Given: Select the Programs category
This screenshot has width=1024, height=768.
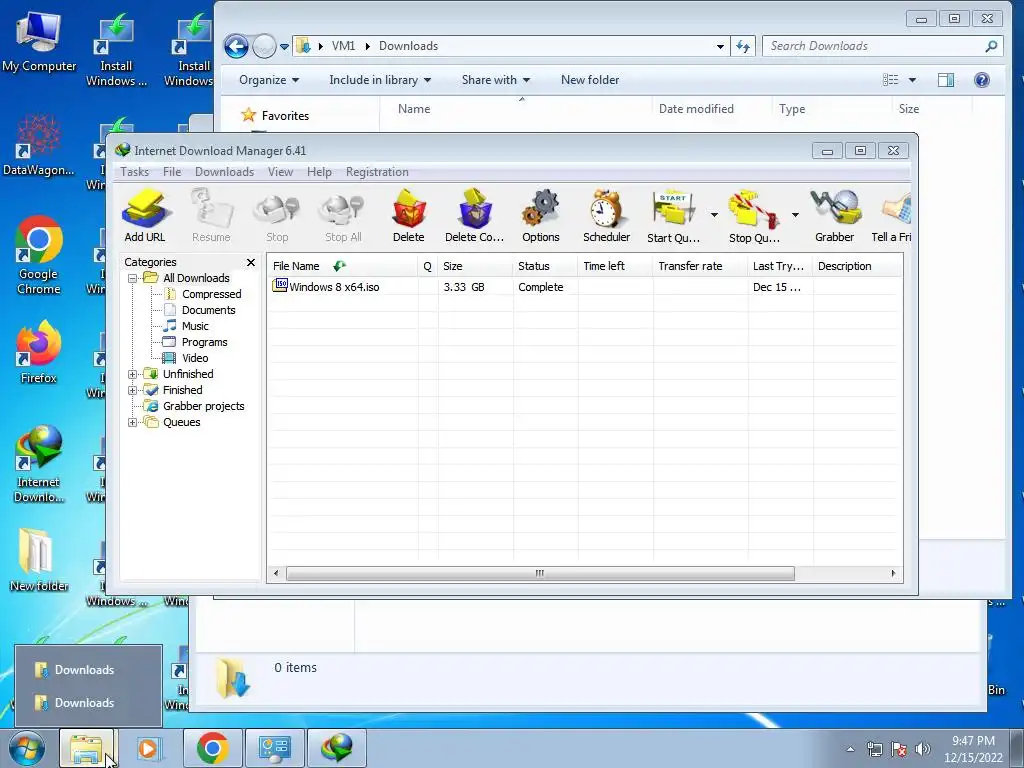Looking at the screenshot, I should [x=204, y=342].
